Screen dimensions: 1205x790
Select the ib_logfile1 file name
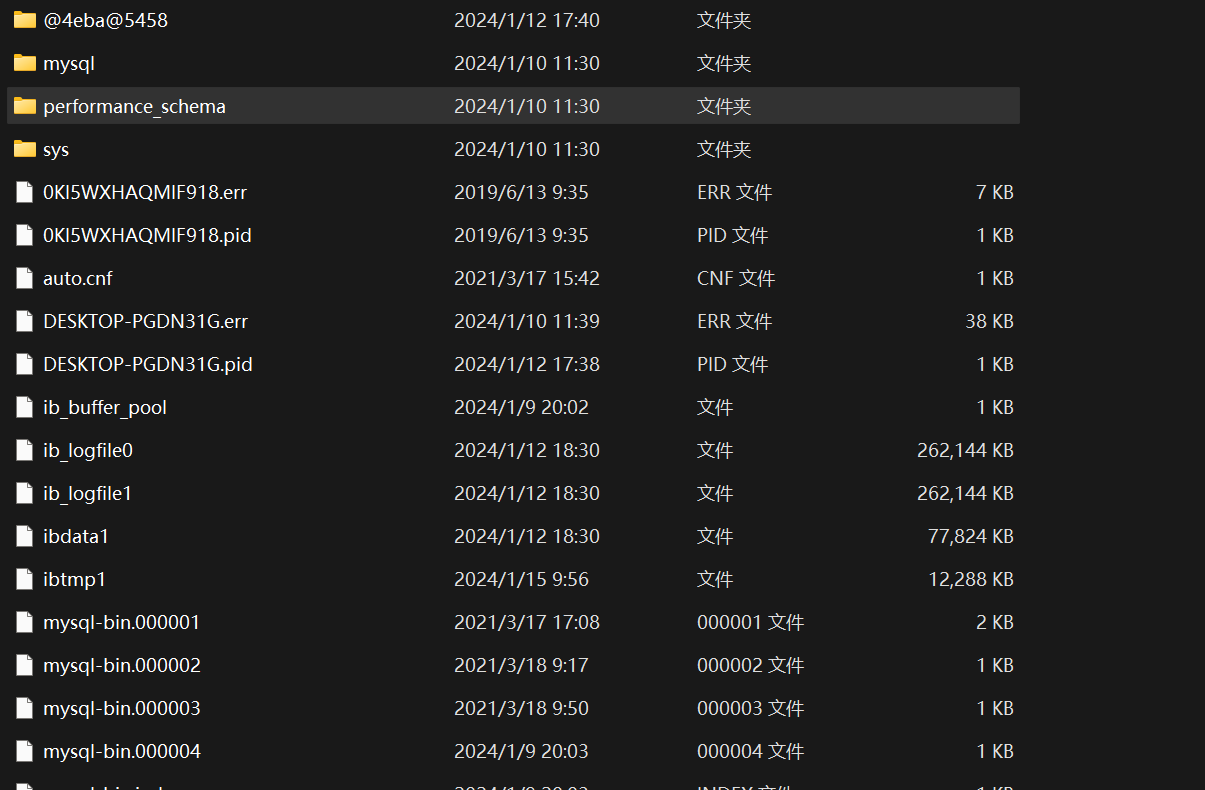point(88,494)
